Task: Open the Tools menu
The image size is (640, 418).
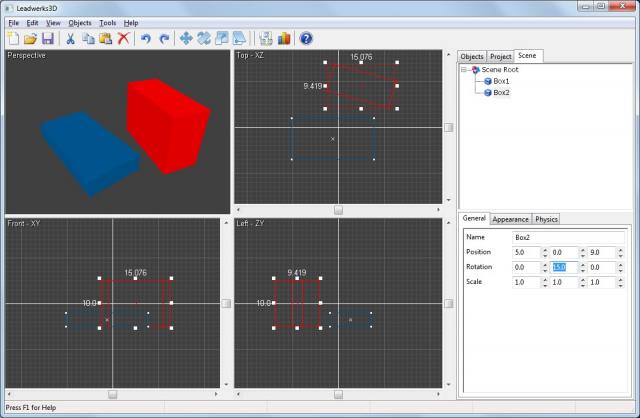Action: [x=107, y=22]
